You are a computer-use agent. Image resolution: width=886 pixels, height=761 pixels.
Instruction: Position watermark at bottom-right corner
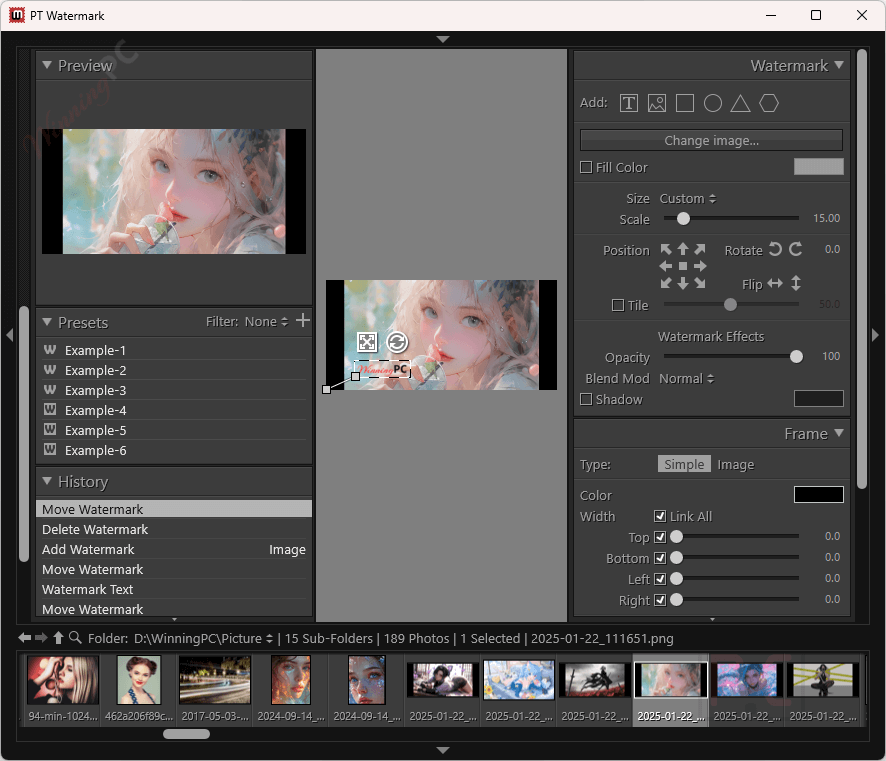(700, 283)
